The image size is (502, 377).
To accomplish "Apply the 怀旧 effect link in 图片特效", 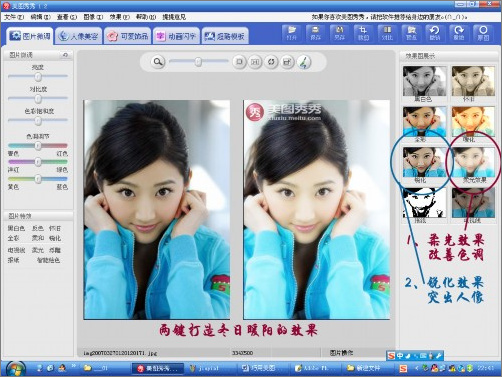I will tap(55, 228).
